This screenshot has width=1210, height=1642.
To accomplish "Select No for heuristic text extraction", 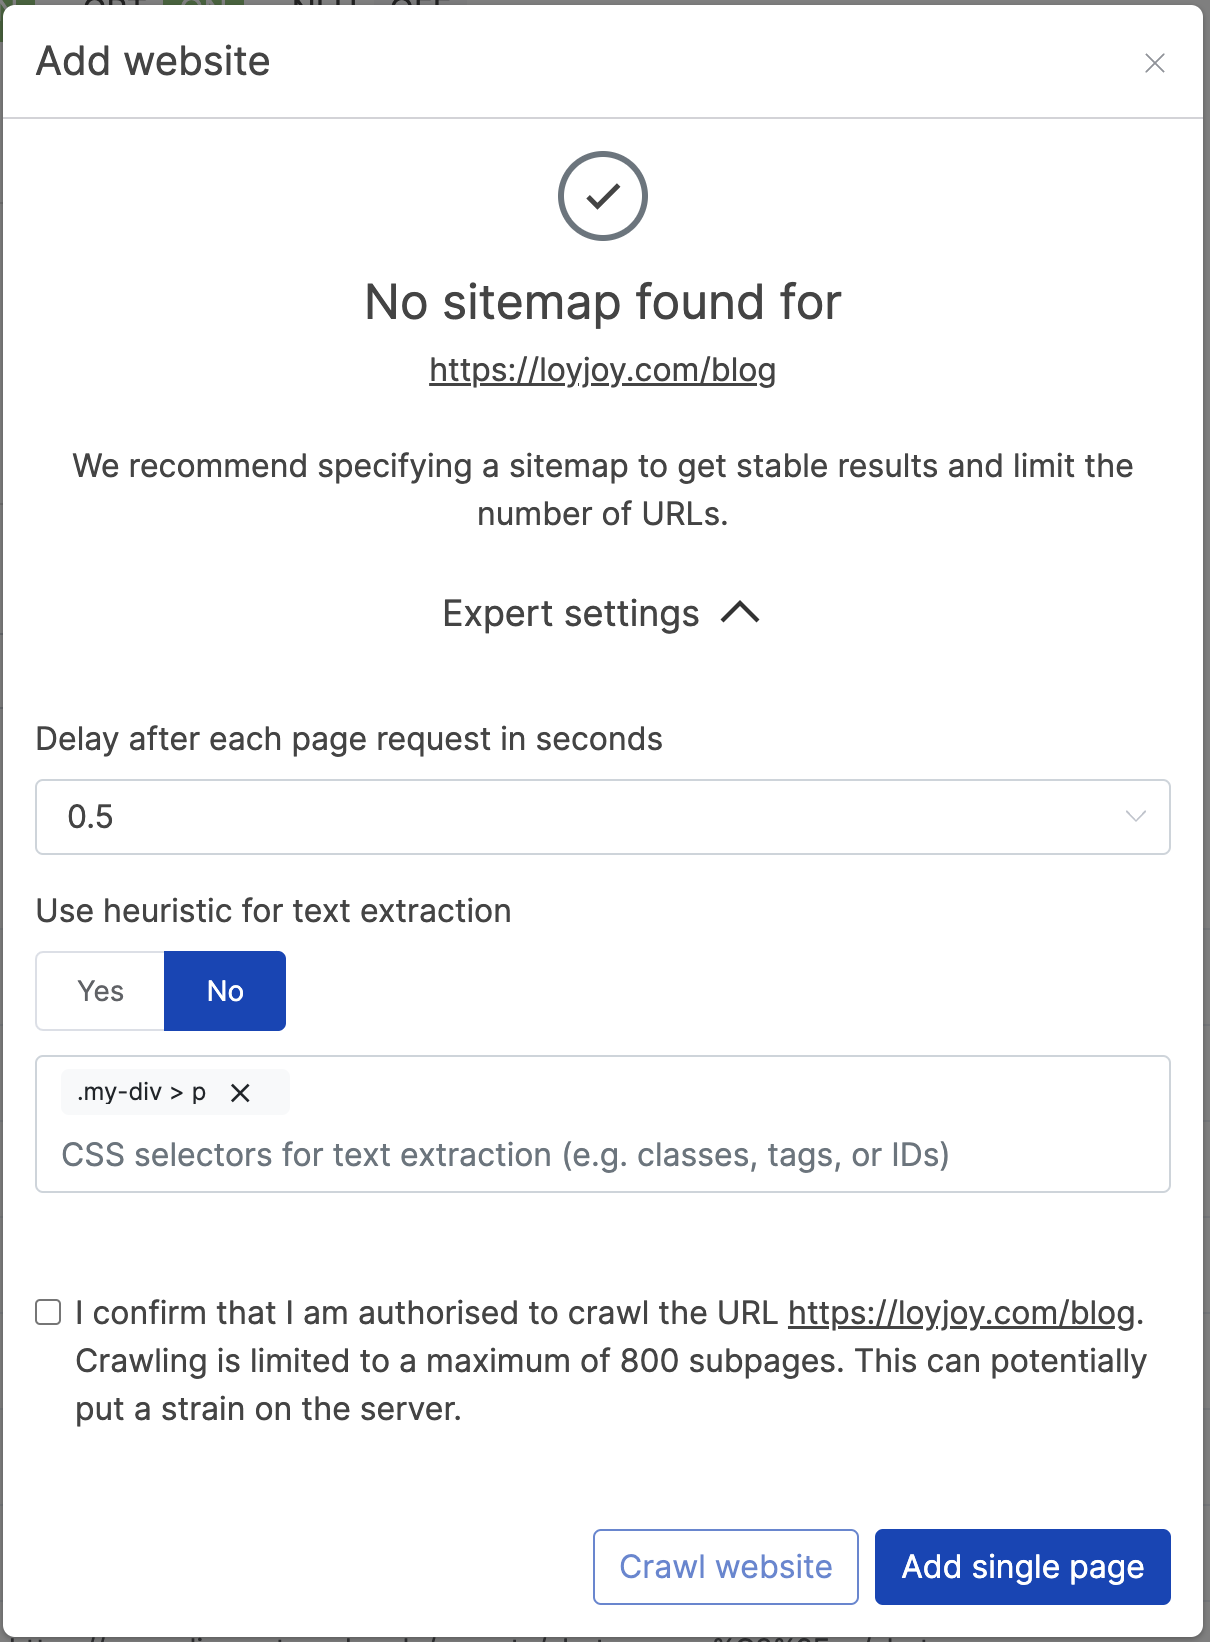I will pos(224,991).
